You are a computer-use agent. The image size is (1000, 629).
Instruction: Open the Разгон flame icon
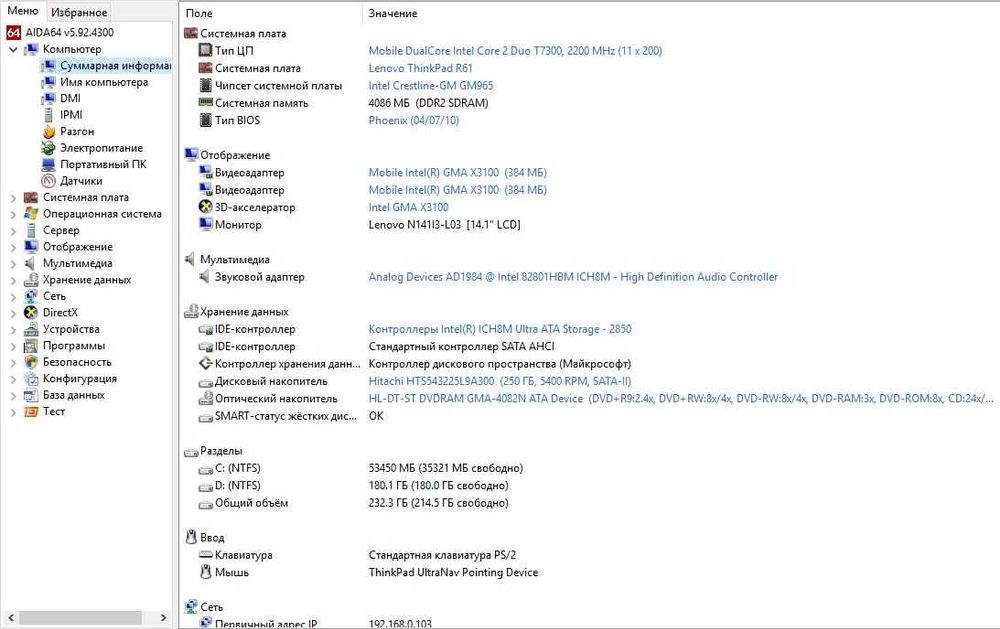coord(48,131)
